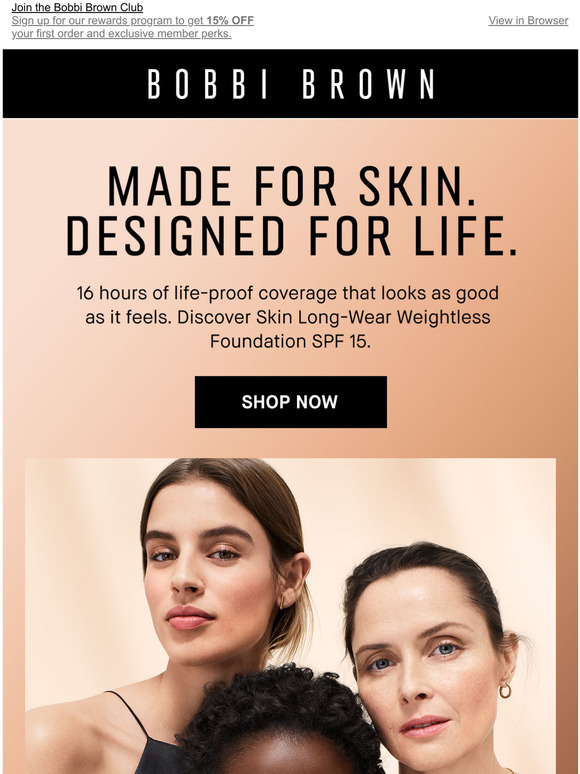
Task: Click the MADE FOR SKIN headline
Action: (x=292, y=186)
